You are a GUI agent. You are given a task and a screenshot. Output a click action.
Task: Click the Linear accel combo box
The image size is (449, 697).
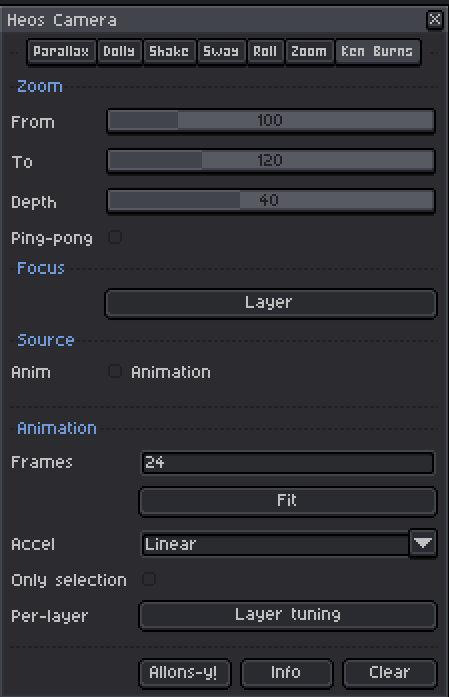click(276, 544)
